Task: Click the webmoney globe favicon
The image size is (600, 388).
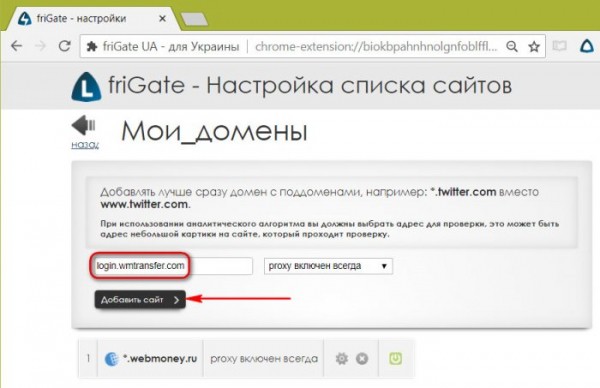Action: pyautogui.click(x=111, y=359)
